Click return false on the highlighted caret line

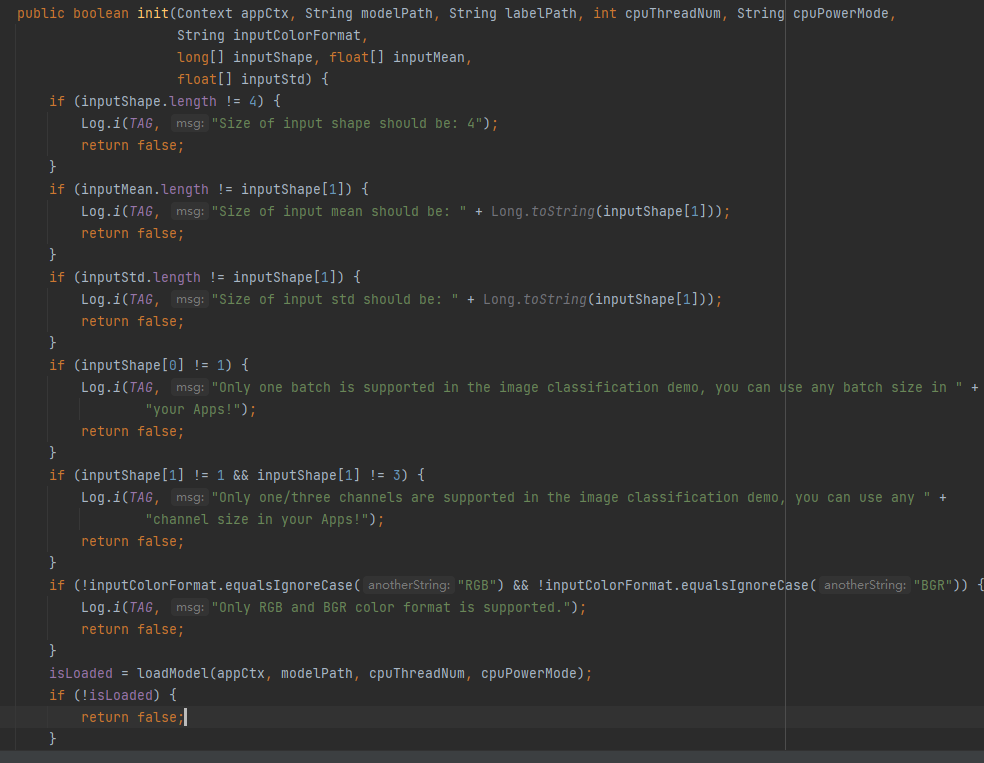click(132, 717)
